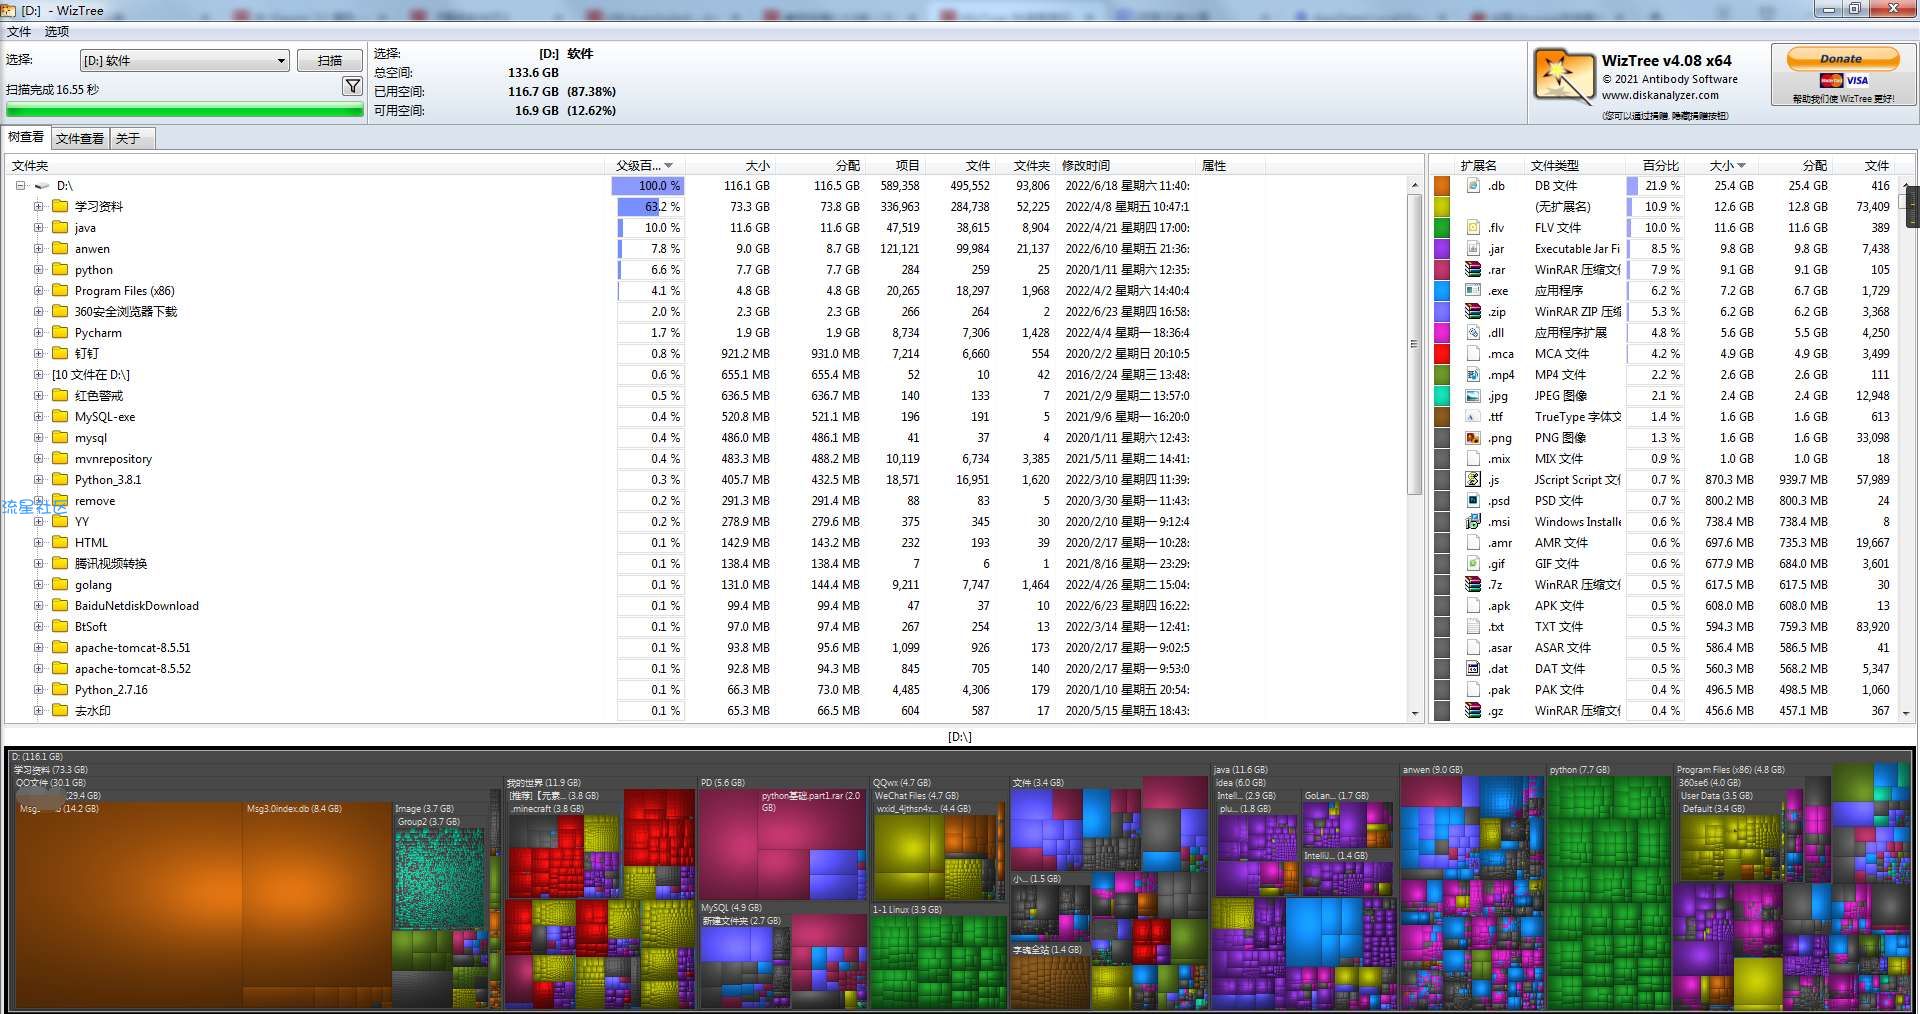Open the drive selection combo box

(x=184, y=60)
